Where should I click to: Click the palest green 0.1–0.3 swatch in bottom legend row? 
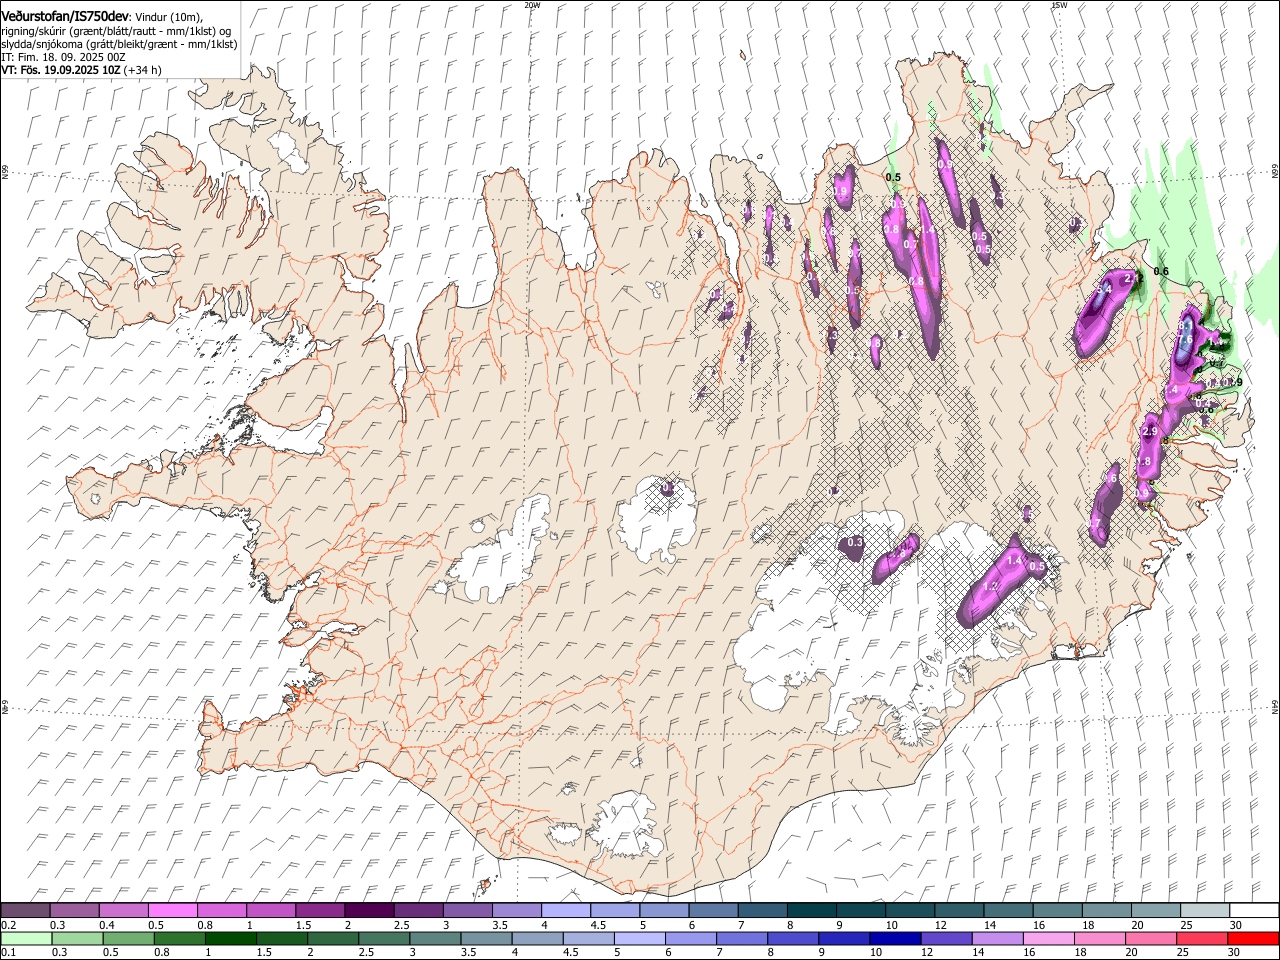pyautogui.click(x=26, y=938)
